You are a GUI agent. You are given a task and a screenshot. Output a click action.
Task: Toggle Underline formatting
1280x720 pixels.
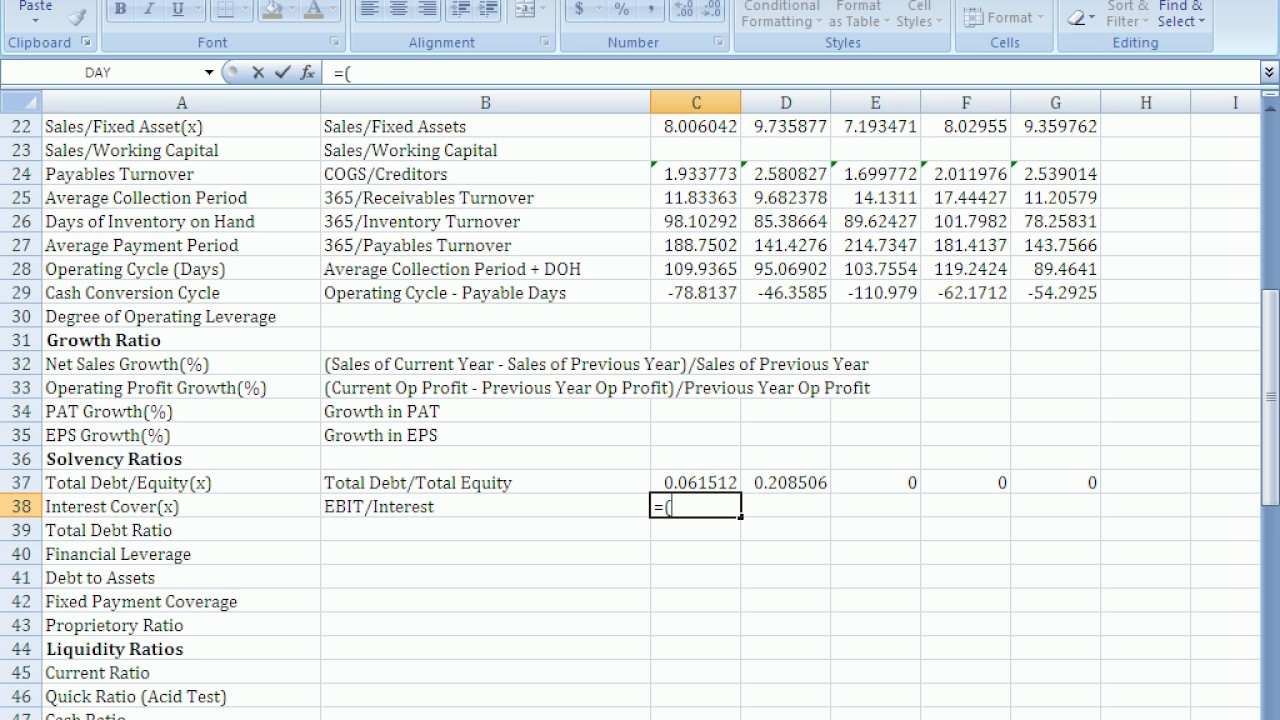pos(177,10)
